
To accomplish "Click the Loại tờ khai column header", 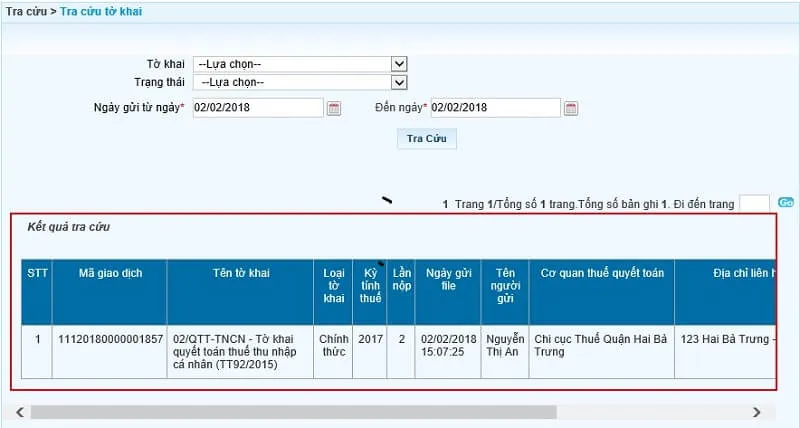I will point(333,292).
